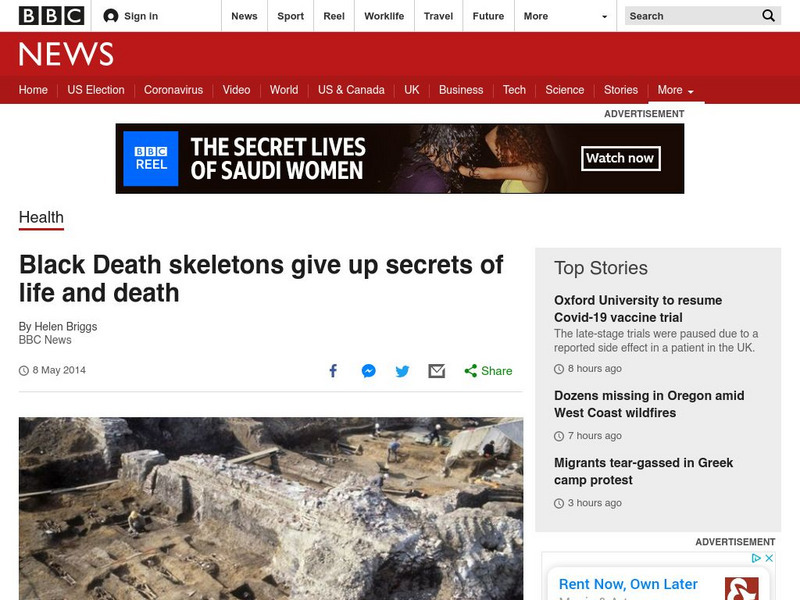800x600 pixels.
Task: Click the search magnifier icon
Action: [768, 16]
